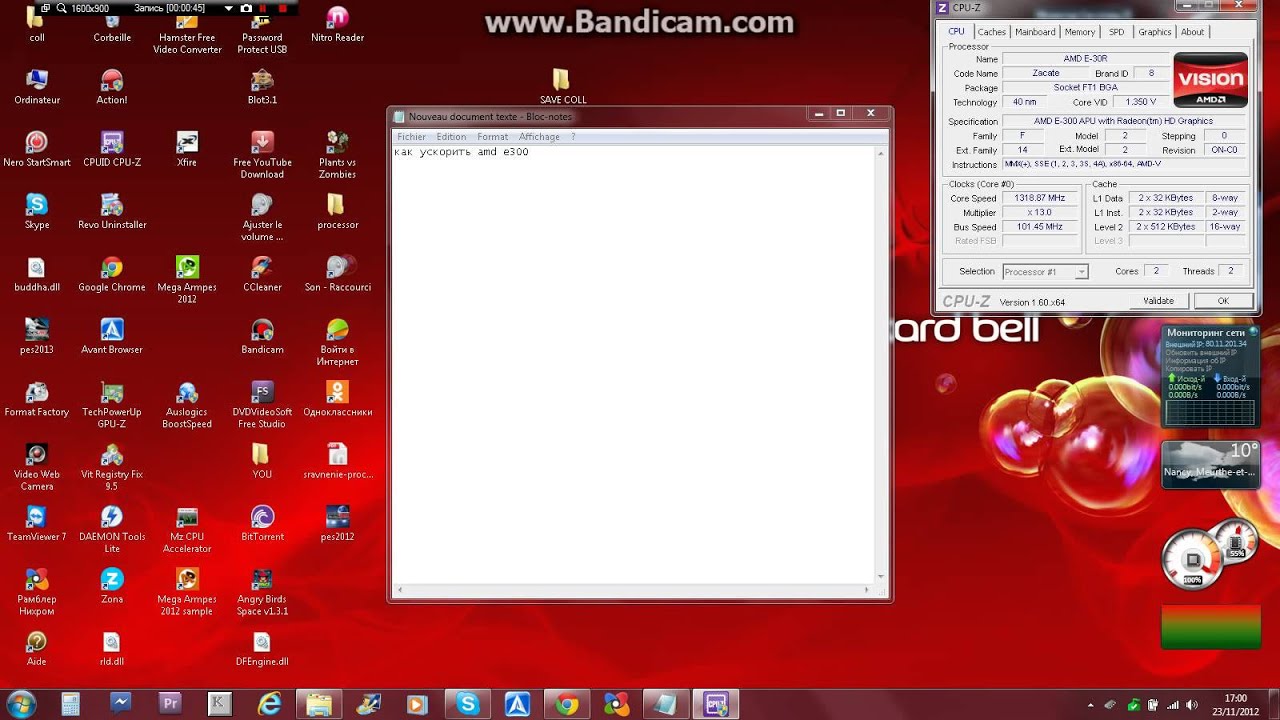Open the Graphics tab in CPU-Z
Screen dimensions: 1280x720
click(x=1154, y=32)
